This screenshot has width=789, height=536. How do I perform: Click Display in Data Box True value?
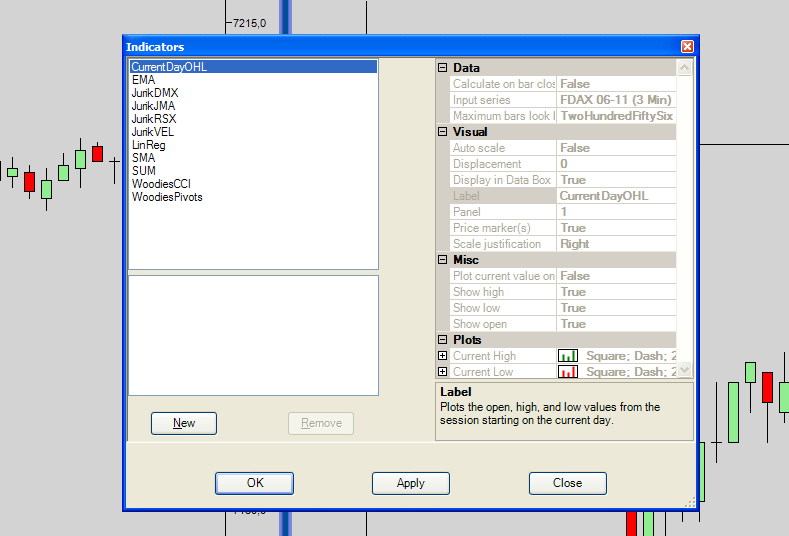(616, 180)
